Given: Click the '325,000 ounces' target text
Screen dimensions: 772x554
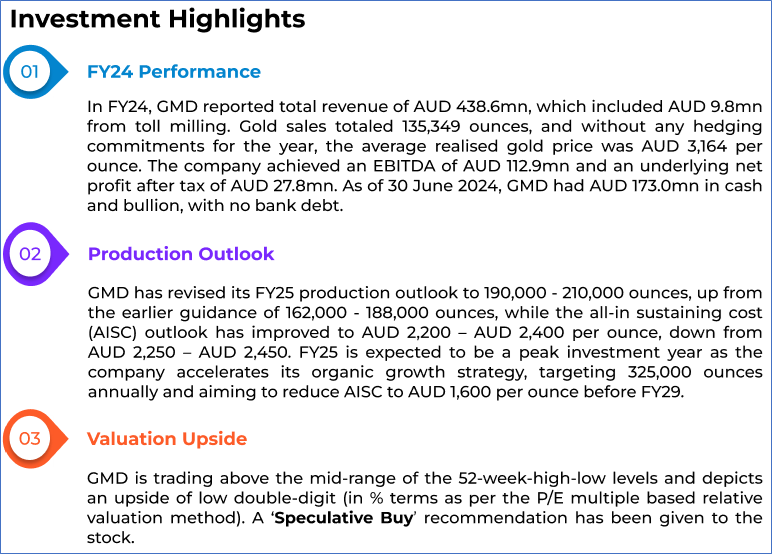Looking at the screenshot, I should pos(695,372).
